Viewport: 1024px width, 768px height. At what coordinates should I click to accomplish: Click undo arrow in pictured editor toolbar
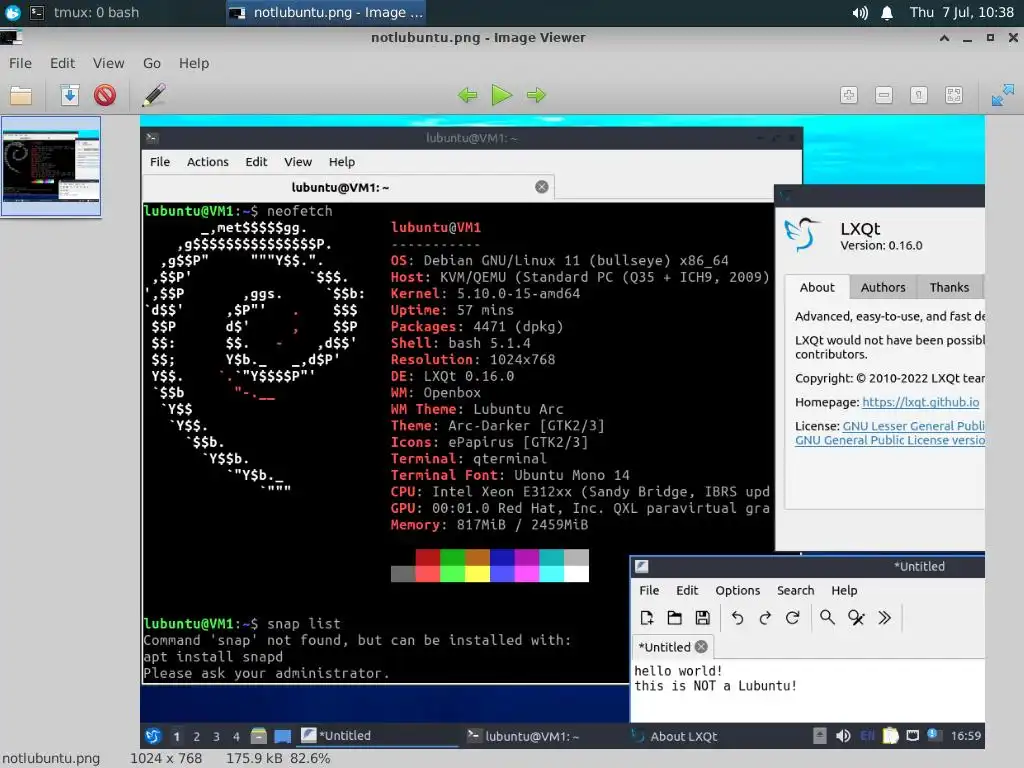pos(737,618)
